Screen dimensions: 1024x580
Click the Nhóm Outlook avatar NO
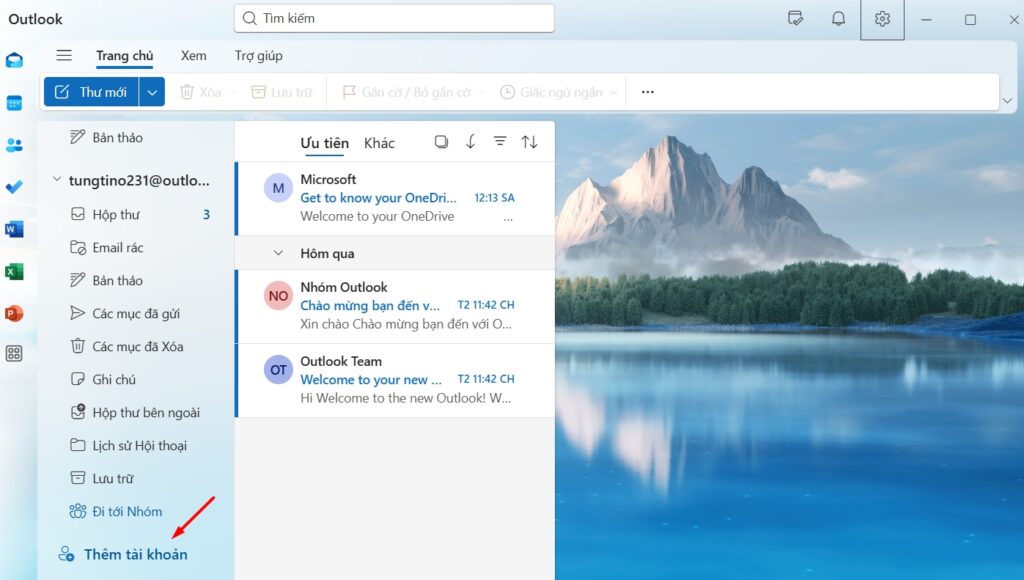coord(278,296)
